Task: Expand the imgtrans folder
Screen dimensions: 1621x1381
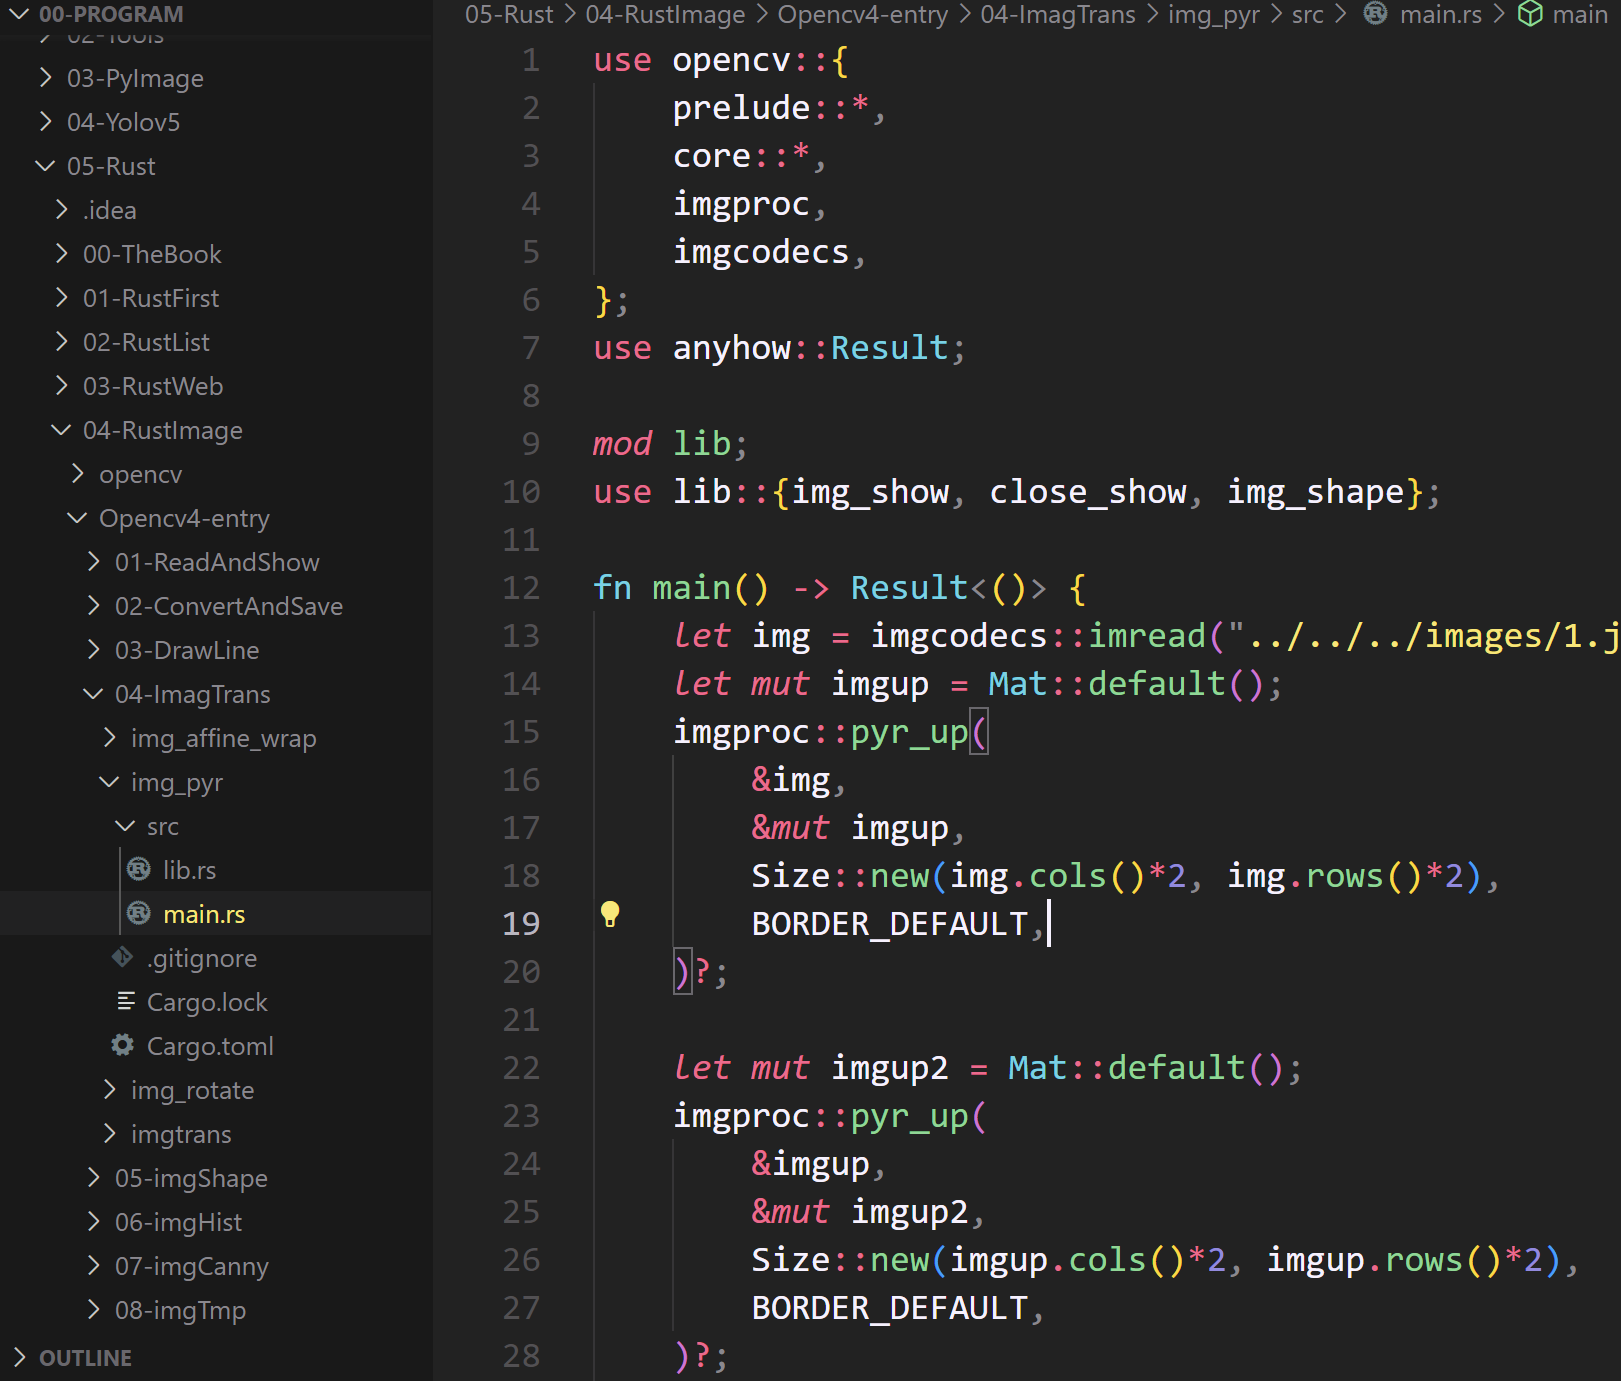Action: tap(109, 1134)
